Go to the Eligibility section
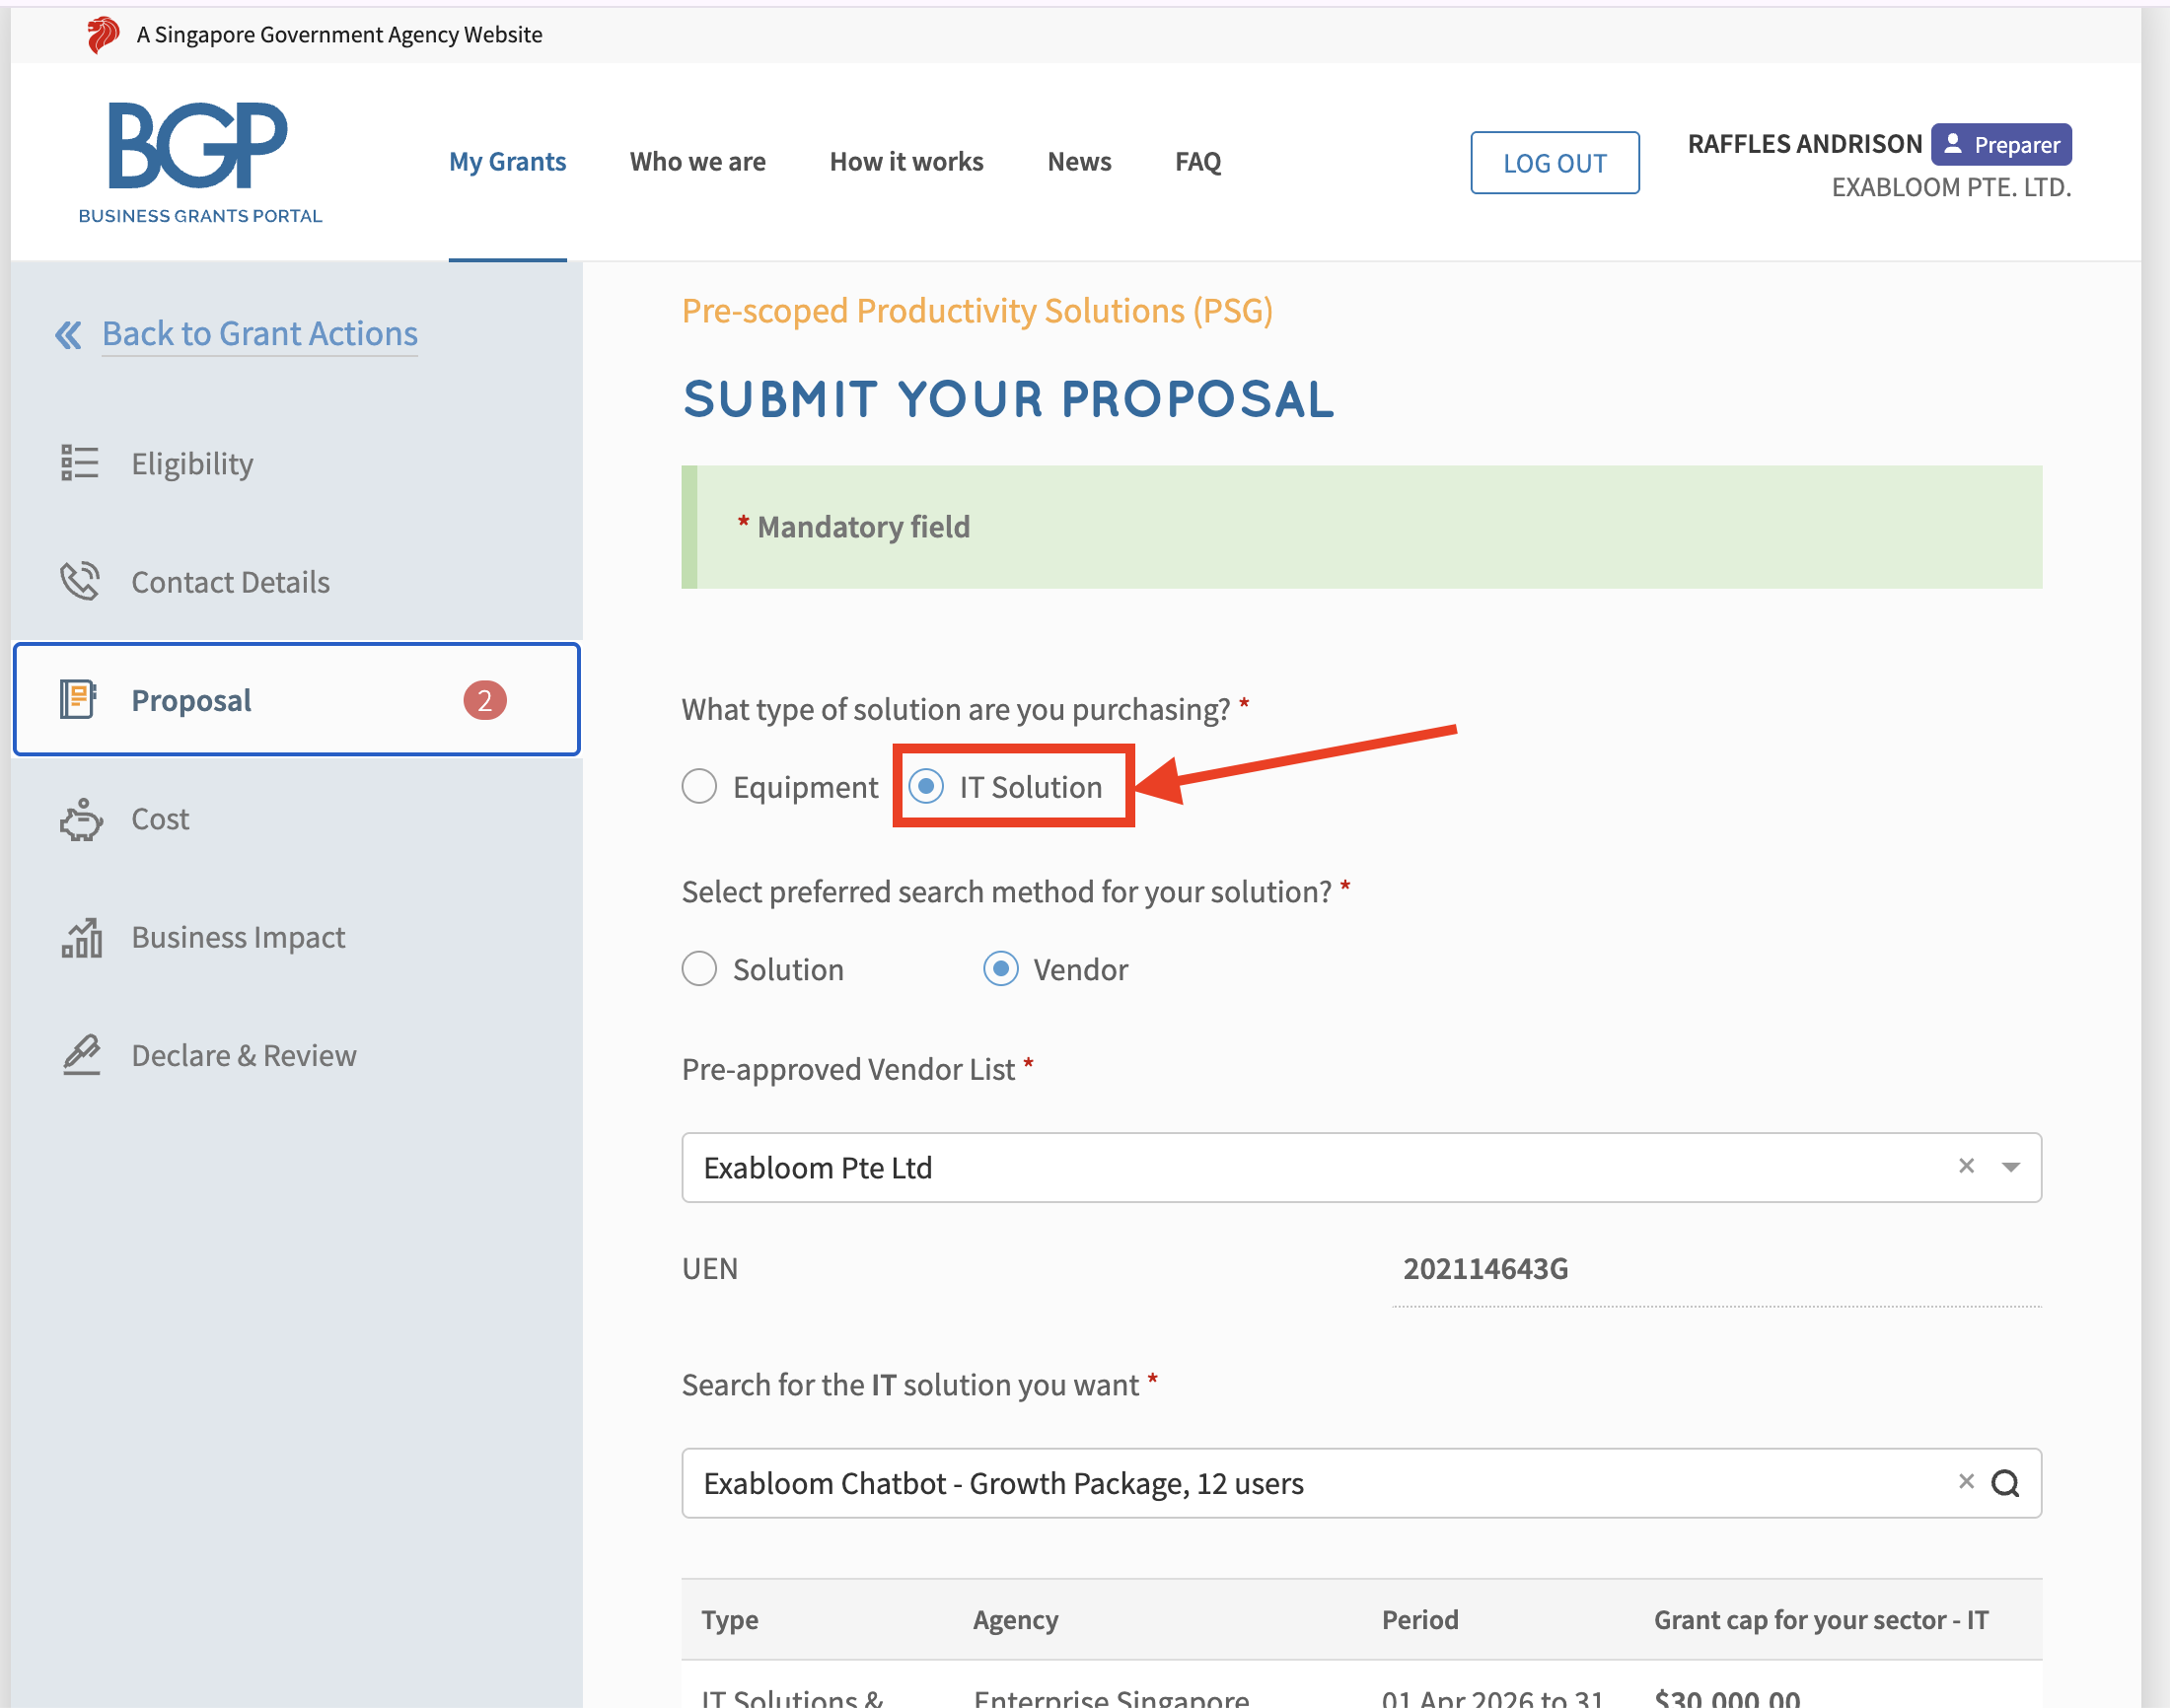Screen dimensions: 2170x1708 tap(192, 464)
